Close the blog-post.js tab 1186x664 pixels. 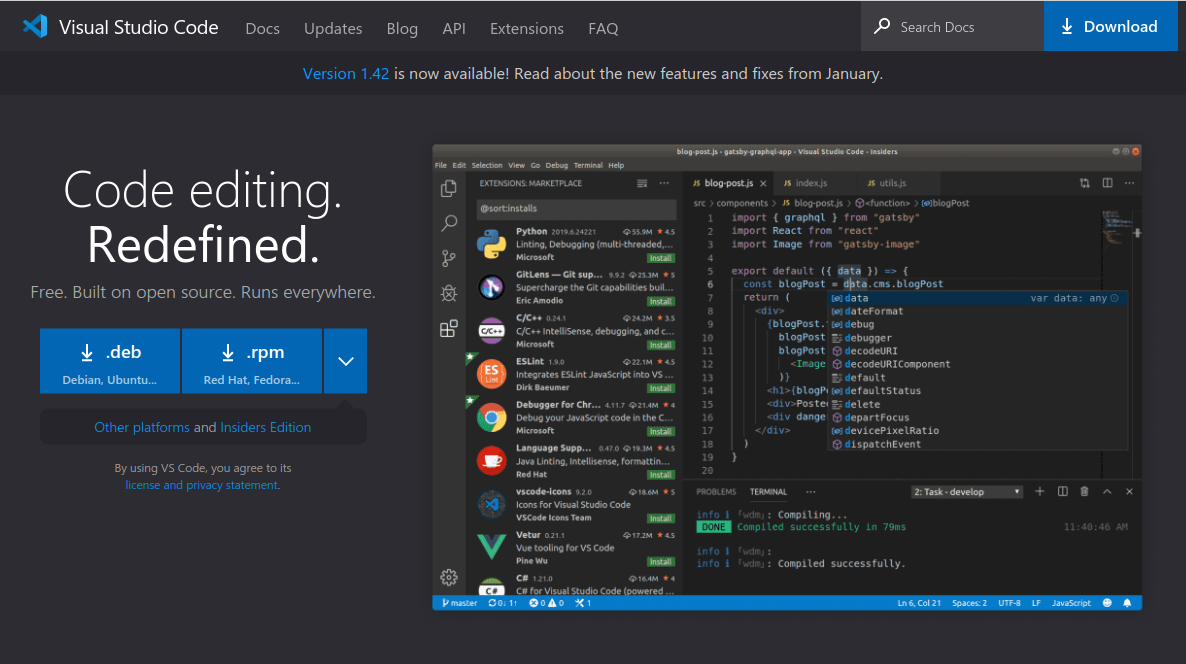point(763,183)
